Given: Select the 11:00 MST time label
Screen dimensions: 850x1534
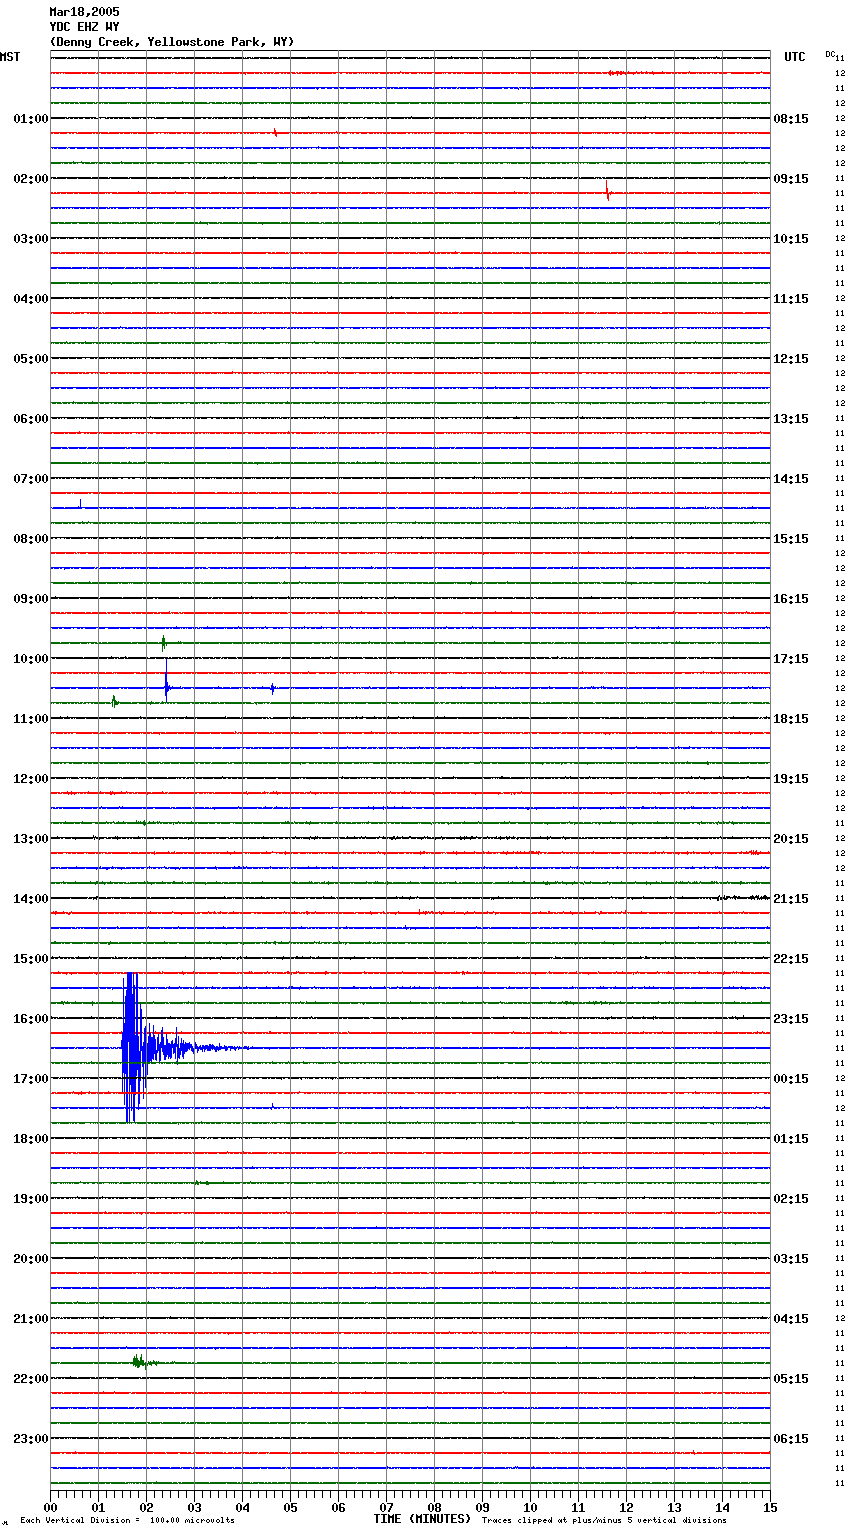Looking at the screenshot, I should [x=31, y=719].
